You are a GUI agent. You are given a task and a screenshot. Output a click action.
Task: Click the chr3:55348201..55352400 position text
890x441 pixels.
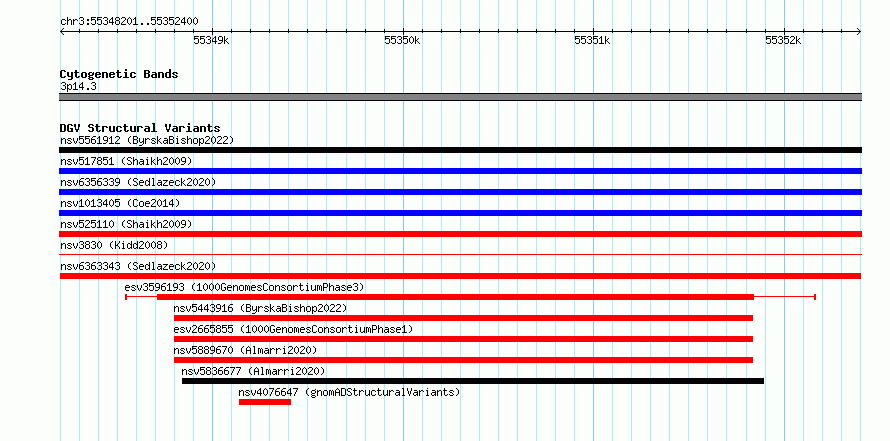[129, 22]
